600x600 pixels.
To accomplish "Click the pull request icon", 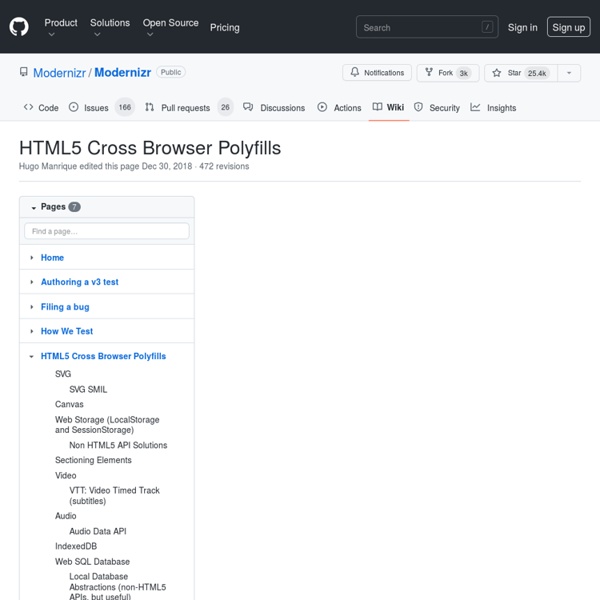I will [x=149, y=107].
